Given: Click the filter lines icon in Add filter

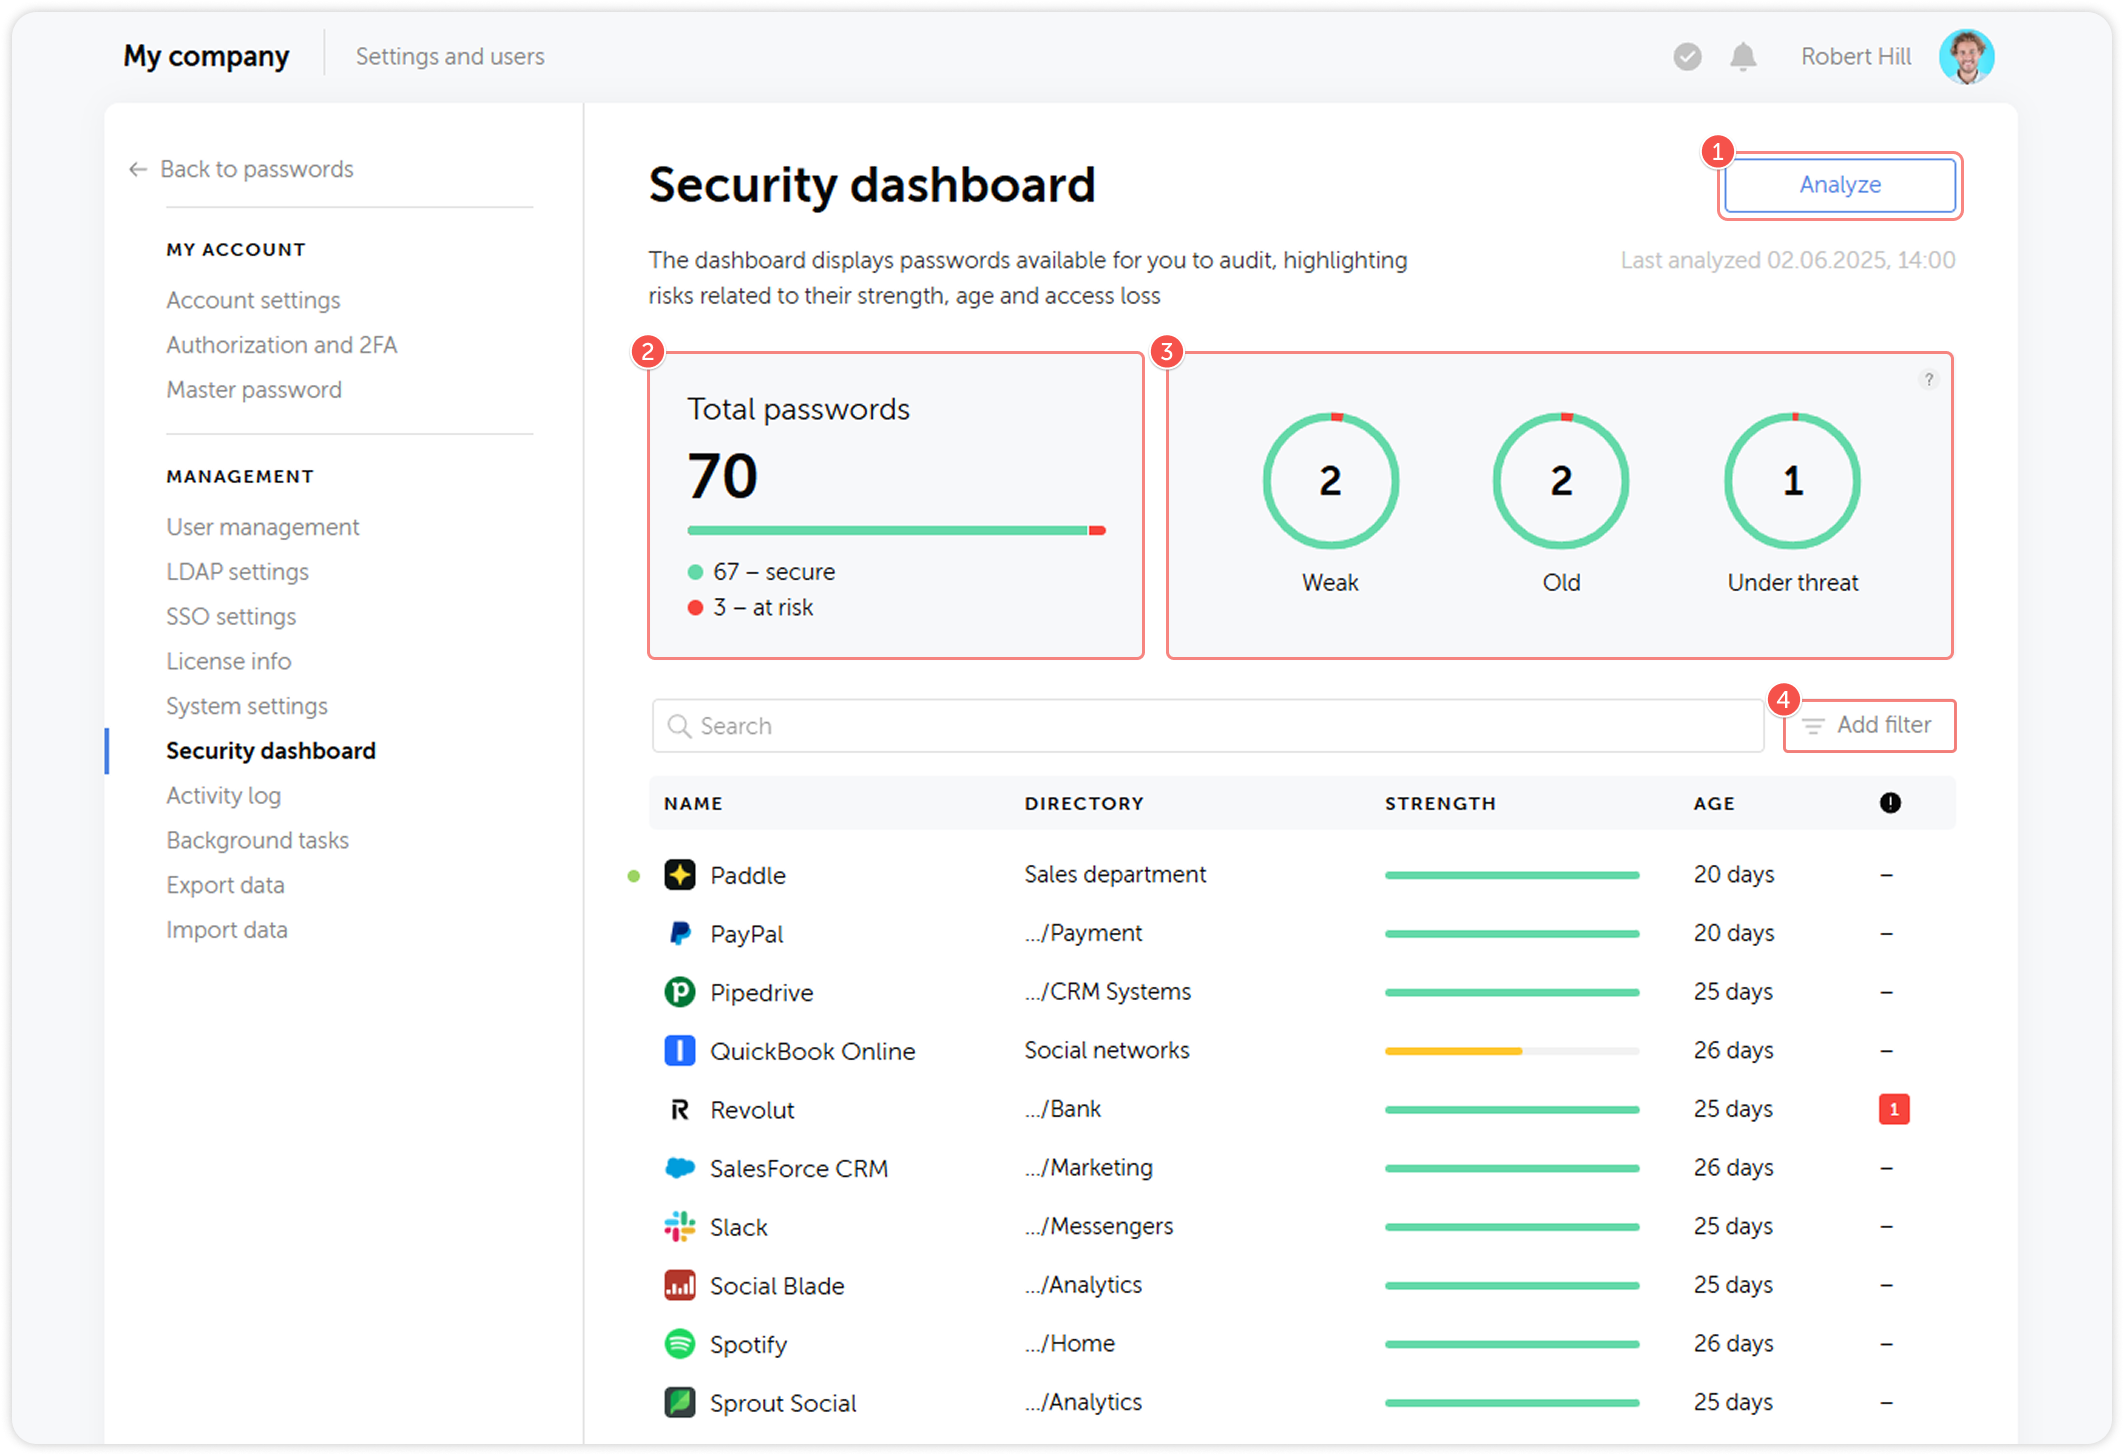Looking at the screenshot, I should [1813, 726].
